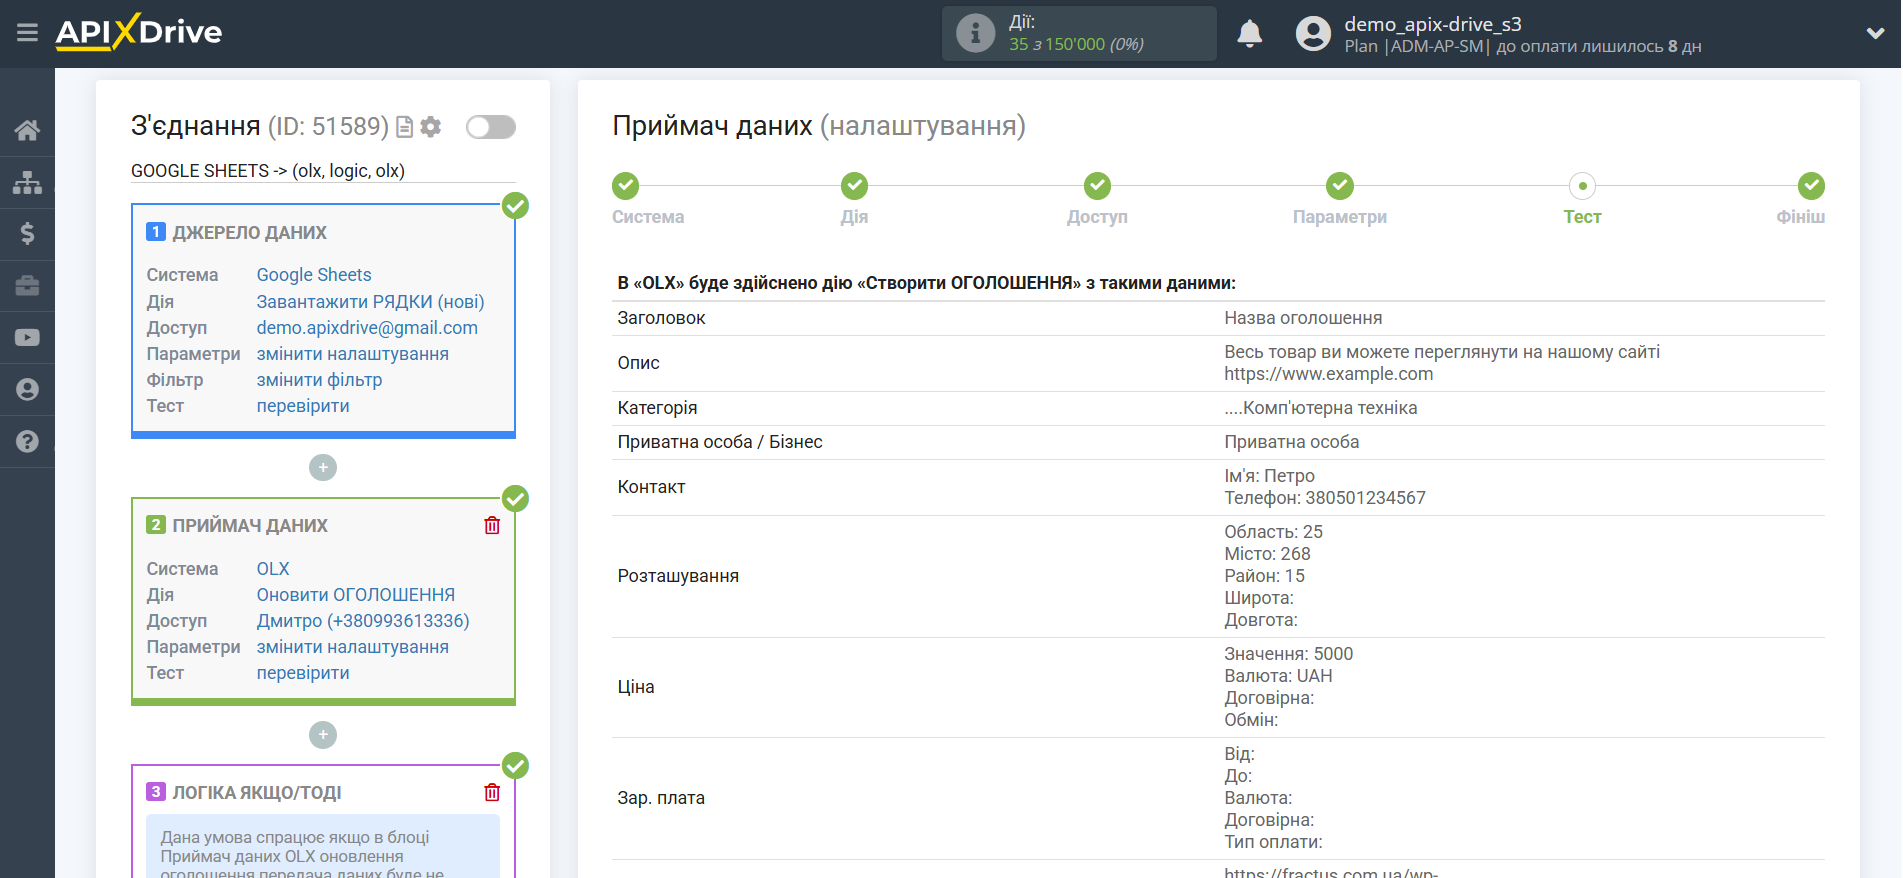This screenshot has width=1903, height=878.
Task: Click Оновити ОГОЛОШЕННЯ action link
Action: coord(355,595)
